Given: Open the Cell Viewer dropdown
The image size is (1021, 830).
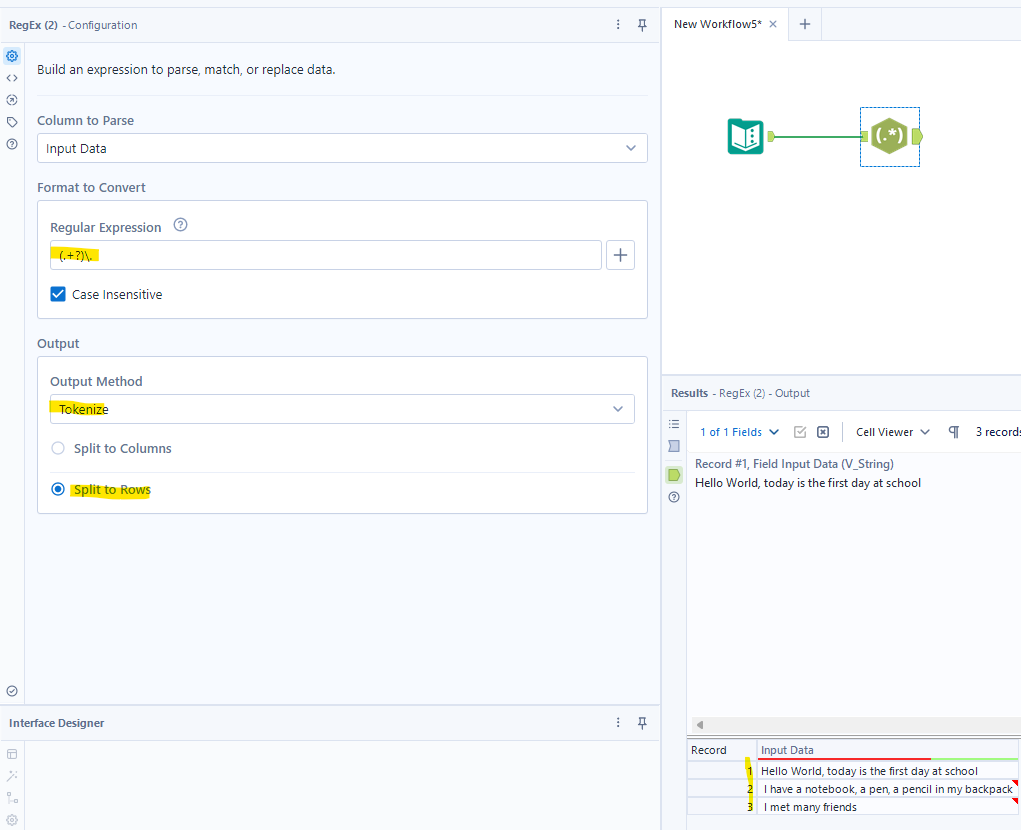Looking at the screenshot, I should [892, 432].
